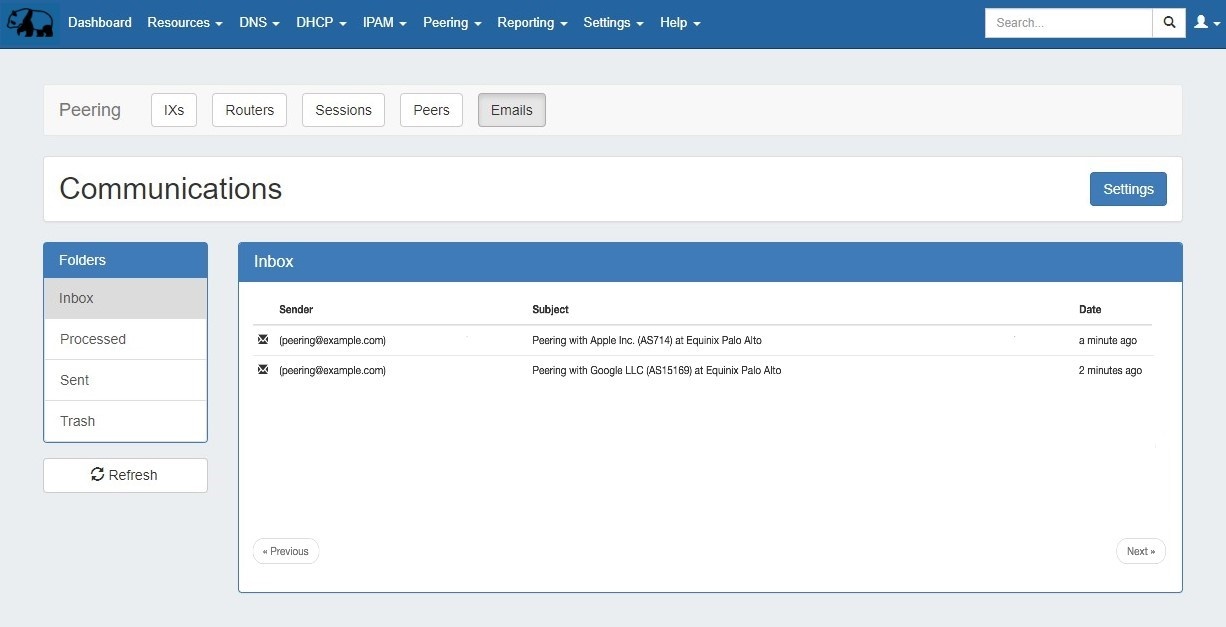Click envelope icon beside Google LLC email
Viewport: 1226px width, 627px height.
point(263,370)
